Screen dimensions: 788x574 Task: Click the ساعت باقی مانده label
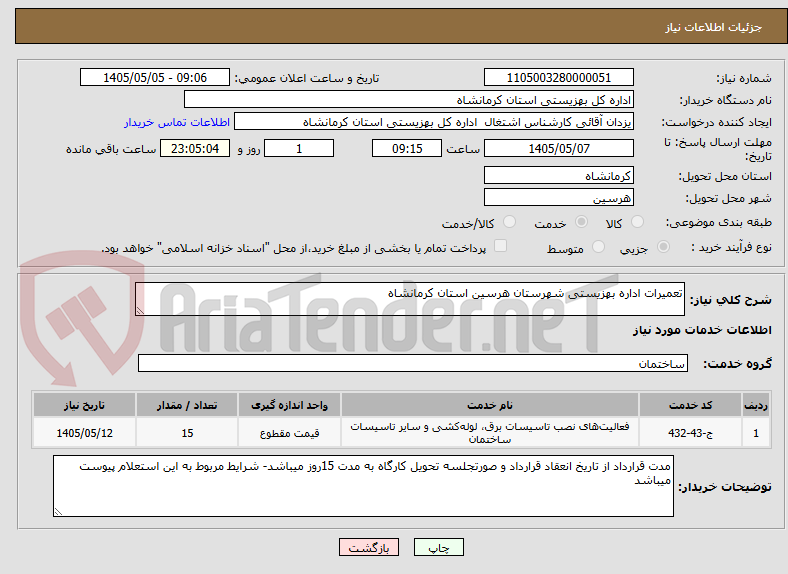pos(111,149)
